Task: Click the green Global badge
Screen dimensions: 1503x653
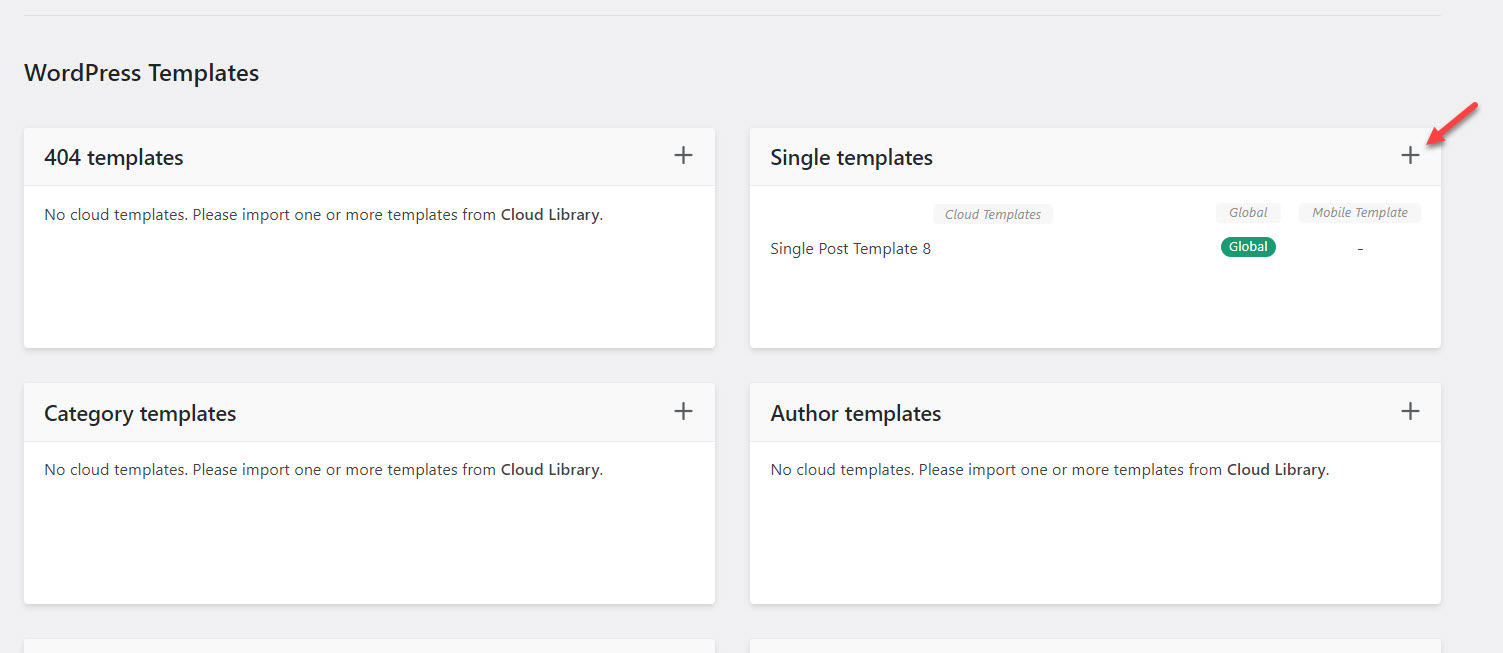Action: click(x=1248, y=247)
